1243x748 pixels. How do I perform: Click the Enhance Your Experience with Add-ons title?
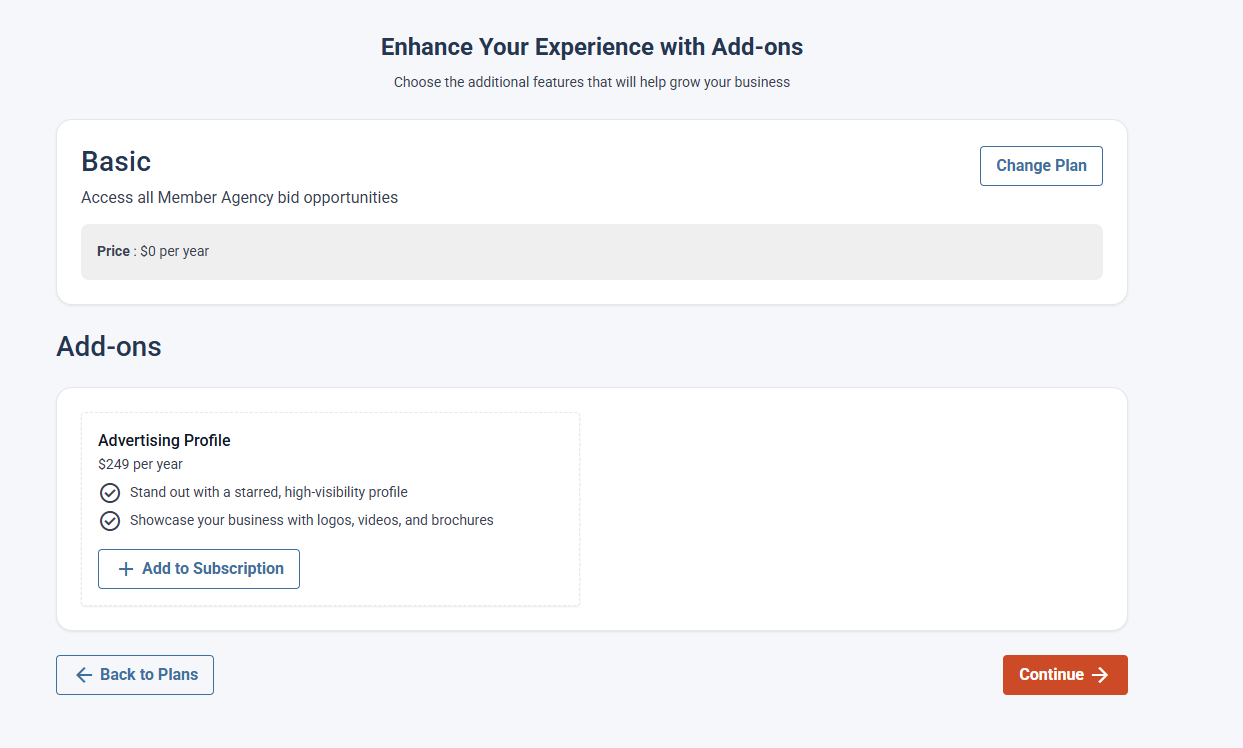[x=592, y=47]
